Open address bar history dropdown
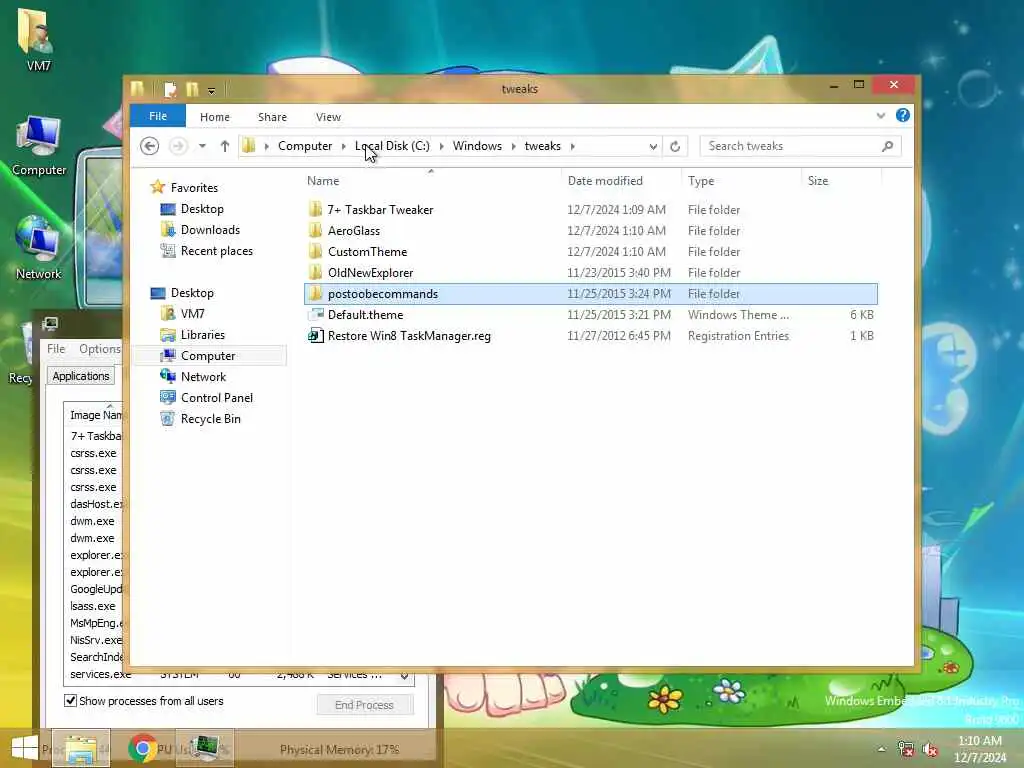Viewport: 1024px width, 768px height. point(652,146)
